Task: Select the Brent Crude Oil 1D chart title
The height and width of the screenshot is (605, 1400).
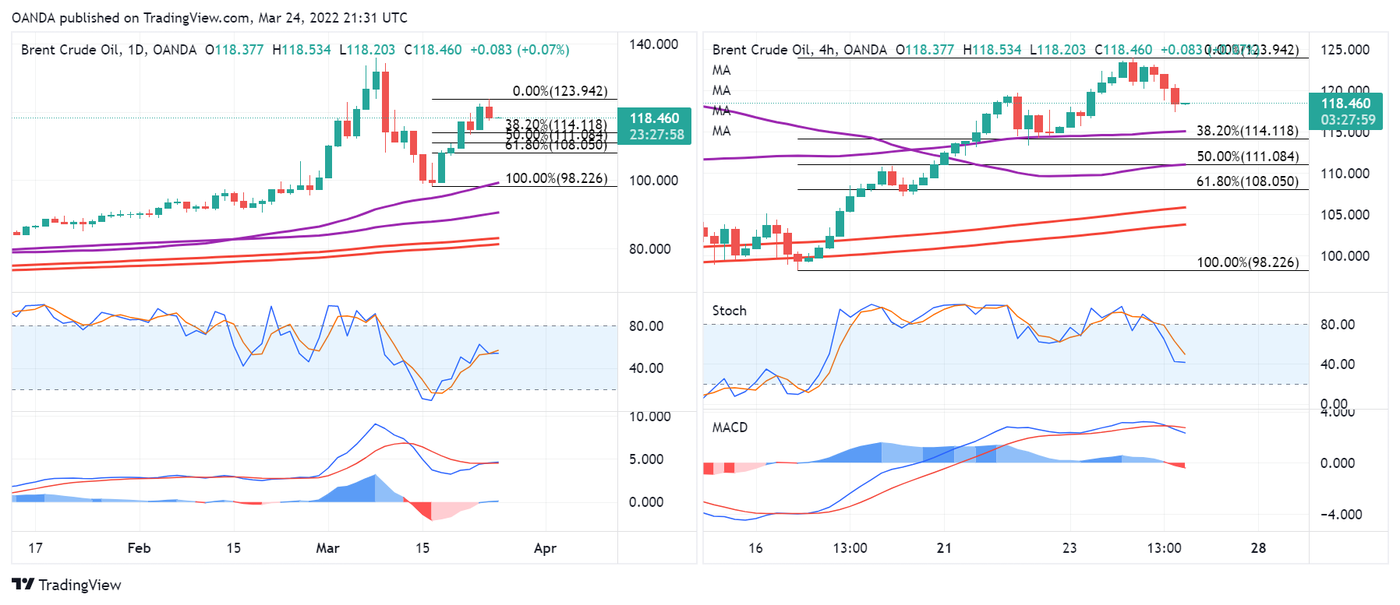Action: pos(108,48)
